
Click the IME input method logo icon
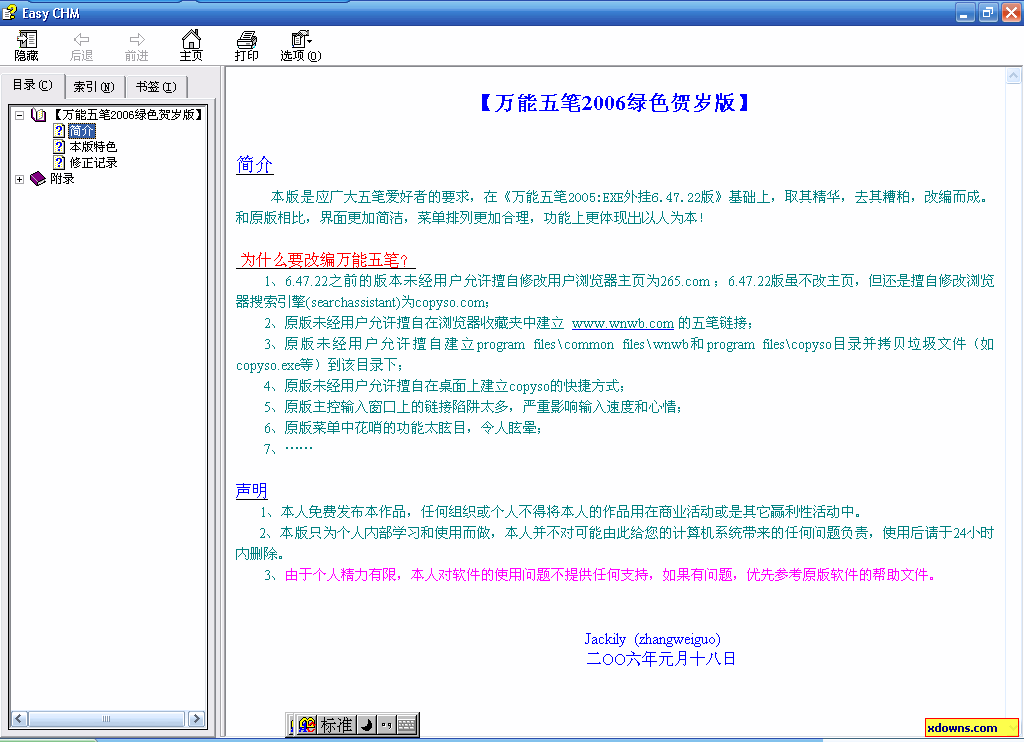307,725
